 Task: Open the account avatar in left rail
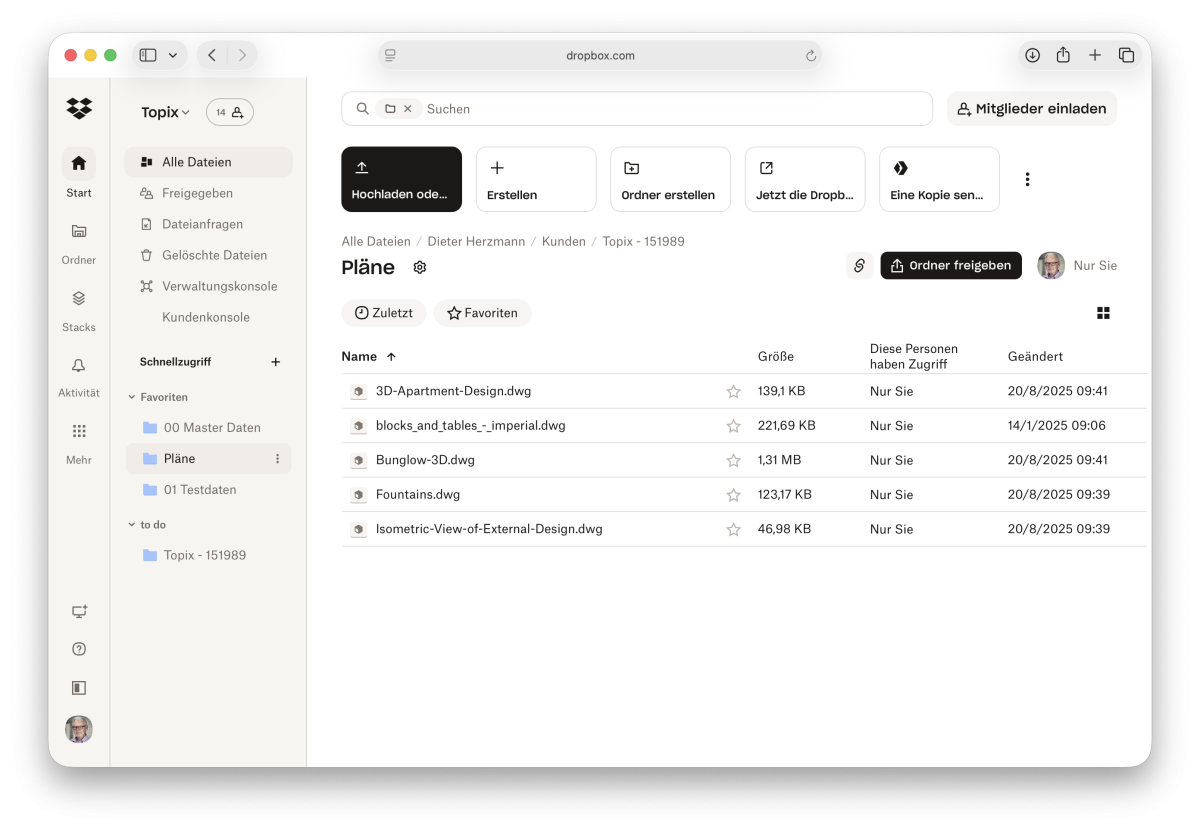tap(79, 729)
